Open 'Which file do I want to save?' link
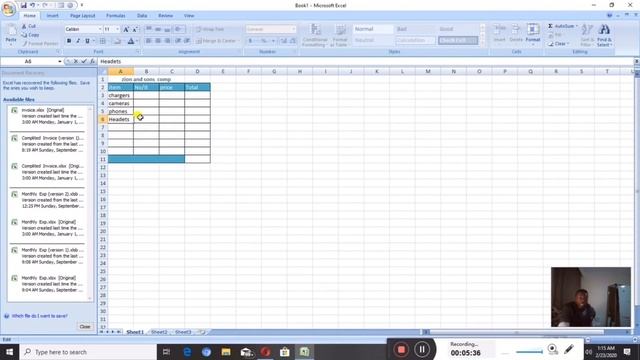Viewport: 640px width, 360px height. (40, 316)
